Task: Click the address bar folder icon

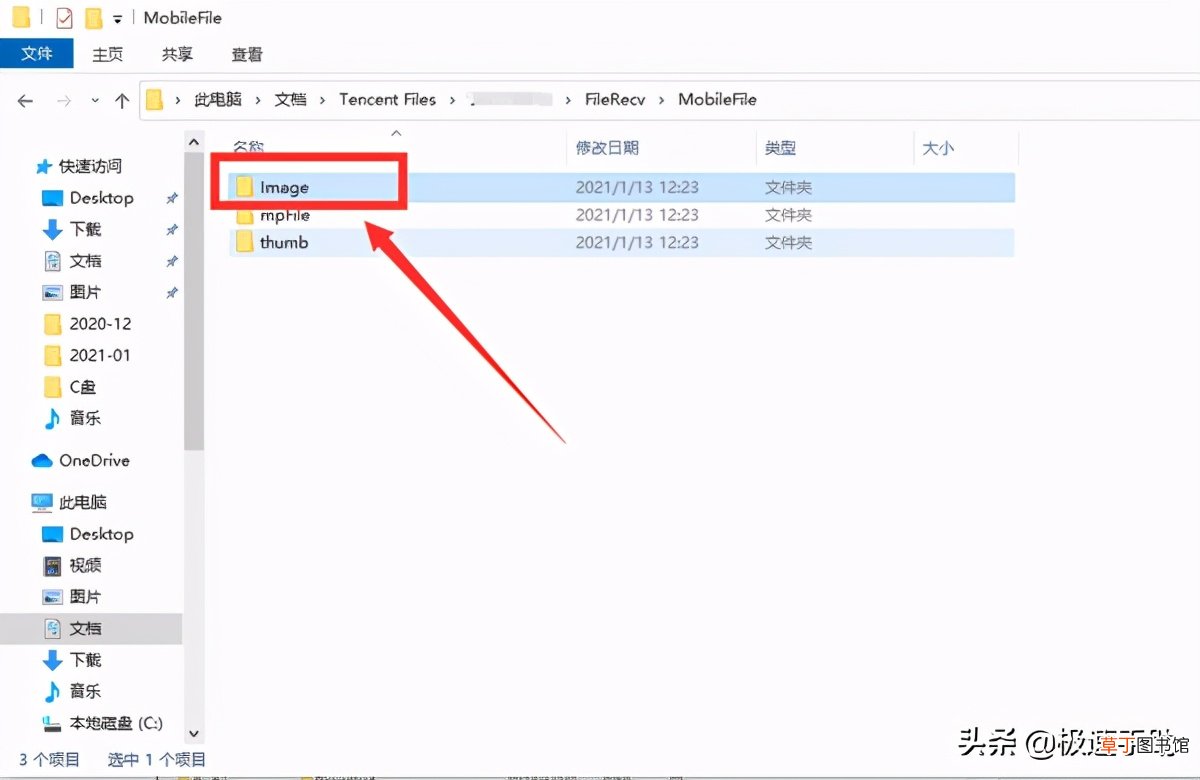Action: [x=154, y=100]
